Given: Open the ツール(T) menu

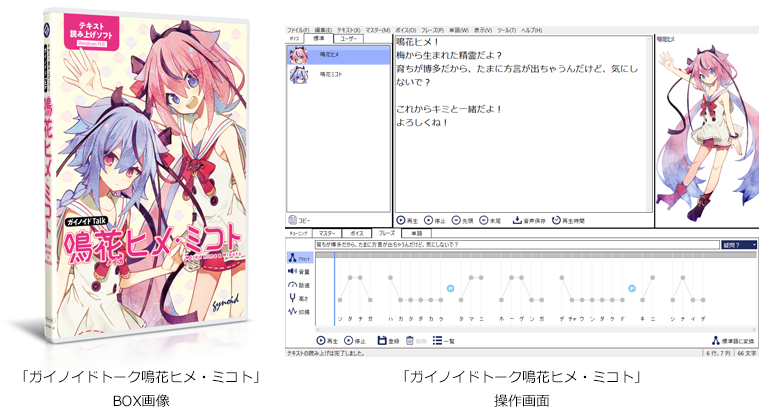Looking at the screenshot, I should click(x=506, y=30).
